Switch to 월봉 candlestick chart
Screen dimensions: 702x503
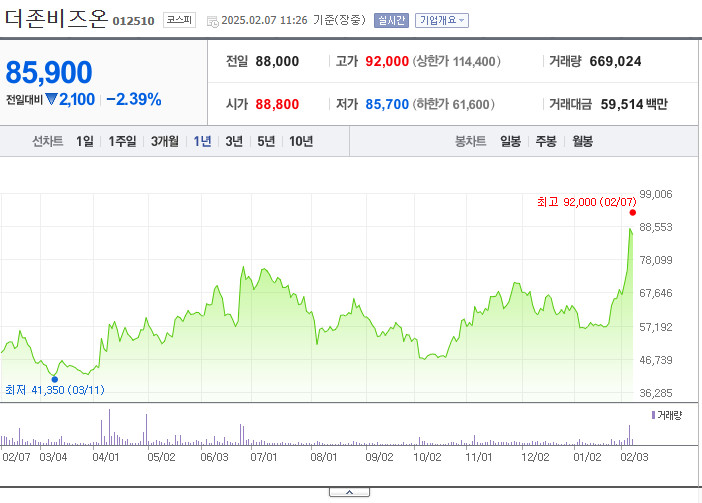tap(582, 141)
